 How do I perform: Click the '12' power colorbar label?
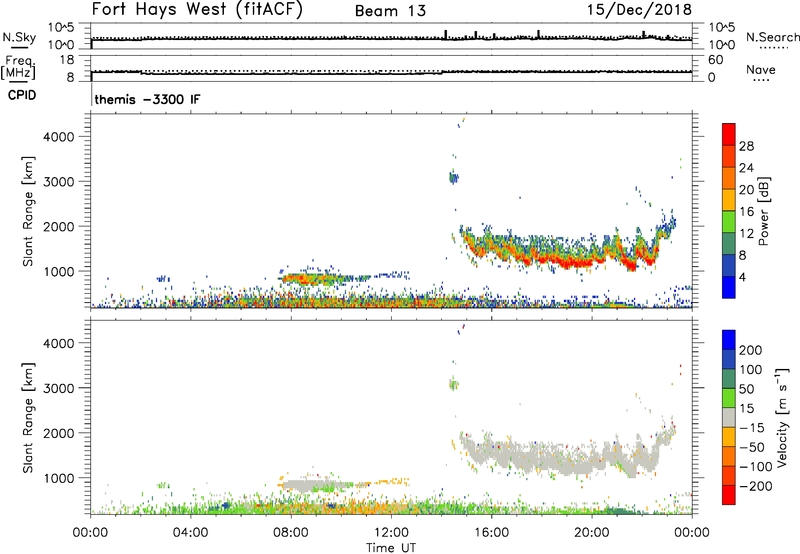click(746, 234)
